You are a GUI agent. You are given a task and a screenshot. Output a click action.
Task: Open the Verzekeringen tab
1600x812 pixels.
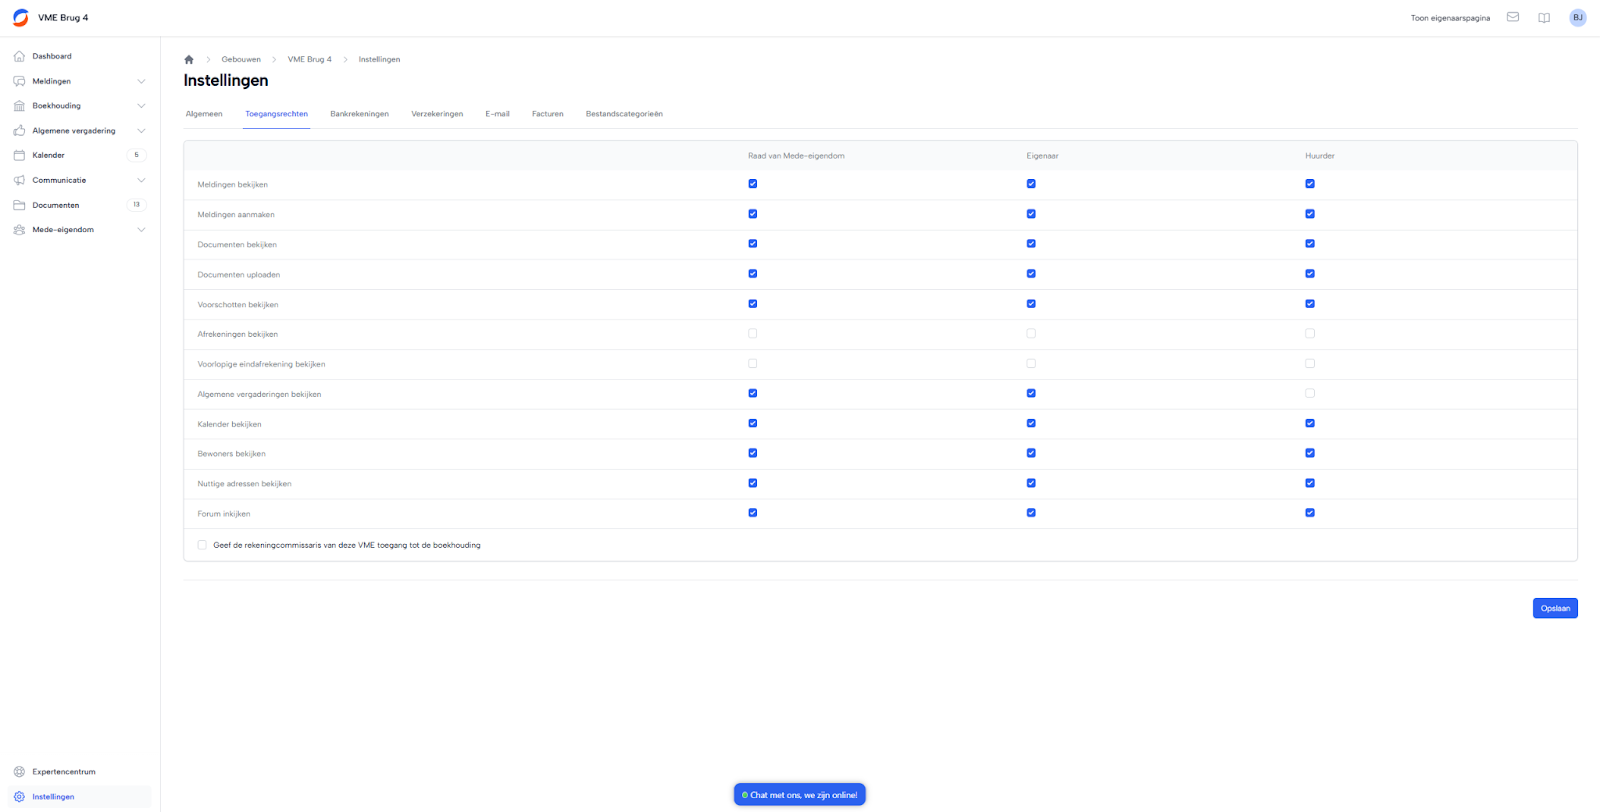coord(437,114)
